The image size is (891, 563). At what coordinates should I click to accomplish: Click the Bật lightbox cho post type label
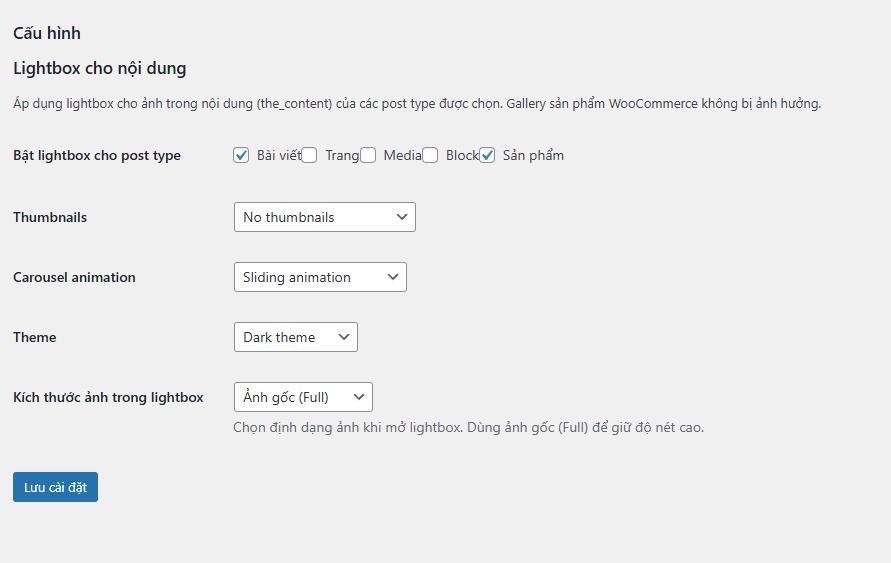97,155
